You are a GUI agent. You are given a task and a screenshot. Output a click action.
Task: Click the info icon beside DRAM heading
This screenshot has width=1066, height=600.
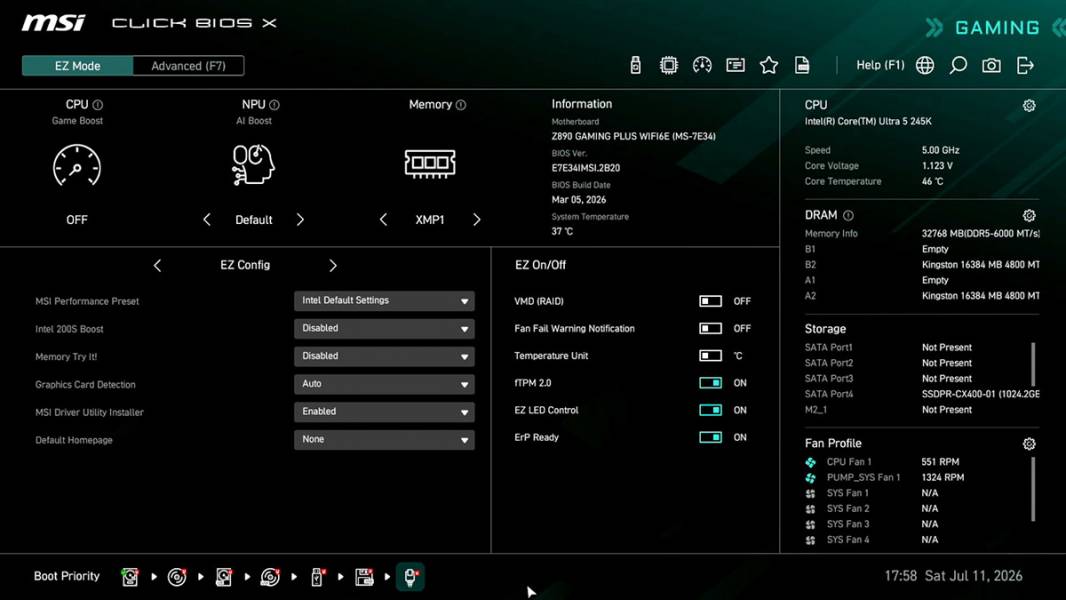(848, 215)
